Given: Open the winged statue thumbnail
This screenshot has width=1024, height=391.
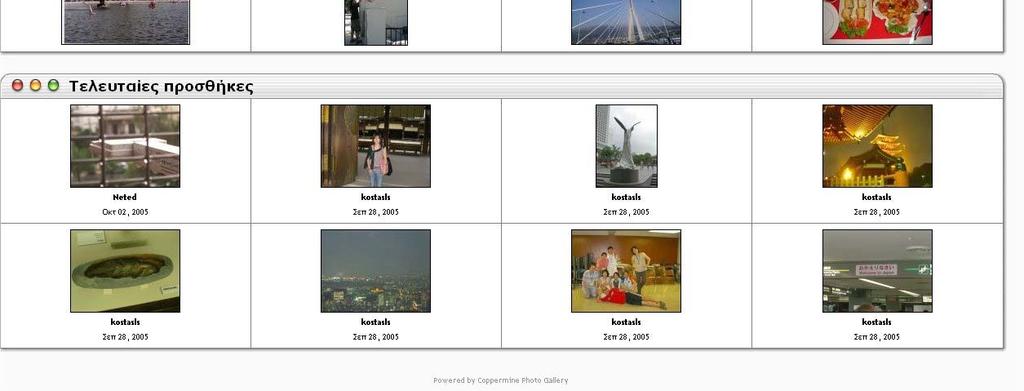Looking at the screenshot, I should [x=626, y=146].
